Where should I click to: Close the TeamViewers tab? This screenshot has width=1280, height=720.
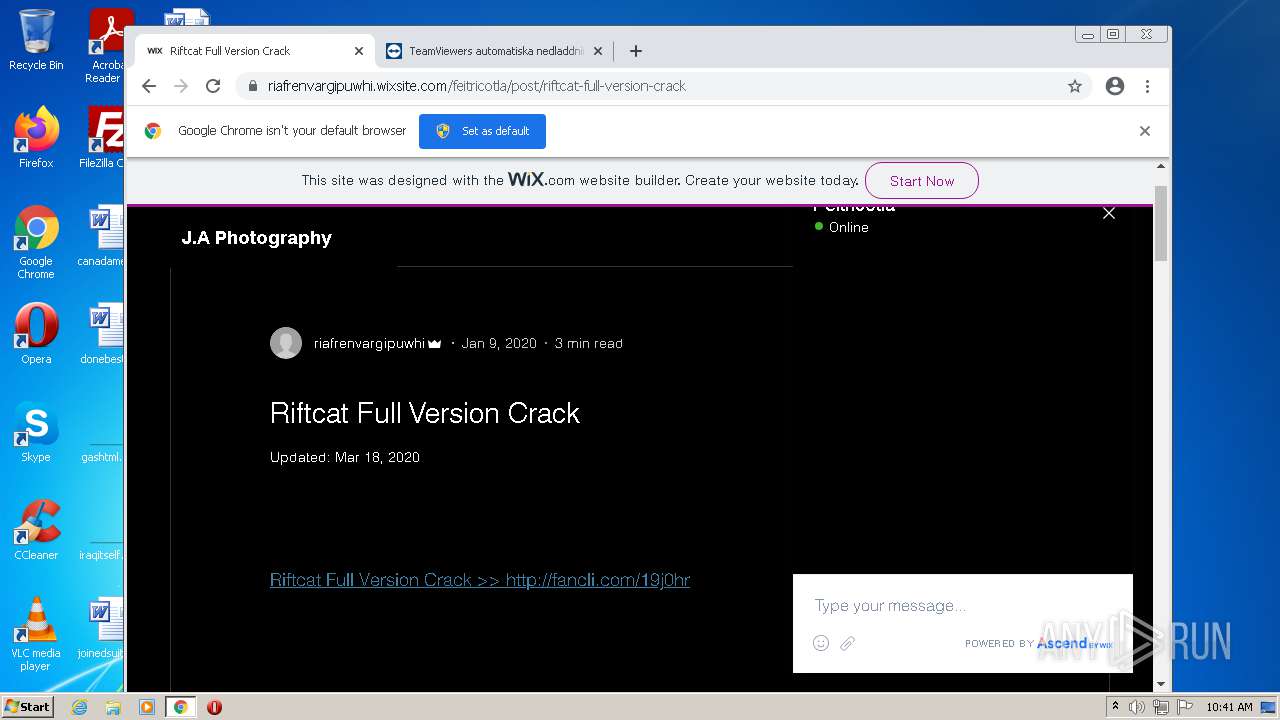(598, 51)
